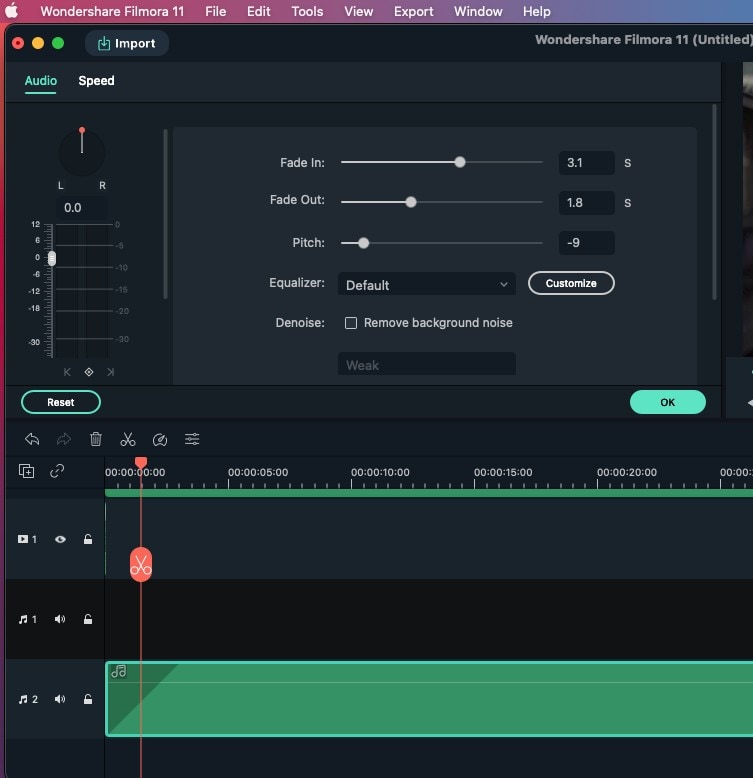Click the video track 1 icon
753x778 pixels.
pyautogui.click(x=23, y=539)
